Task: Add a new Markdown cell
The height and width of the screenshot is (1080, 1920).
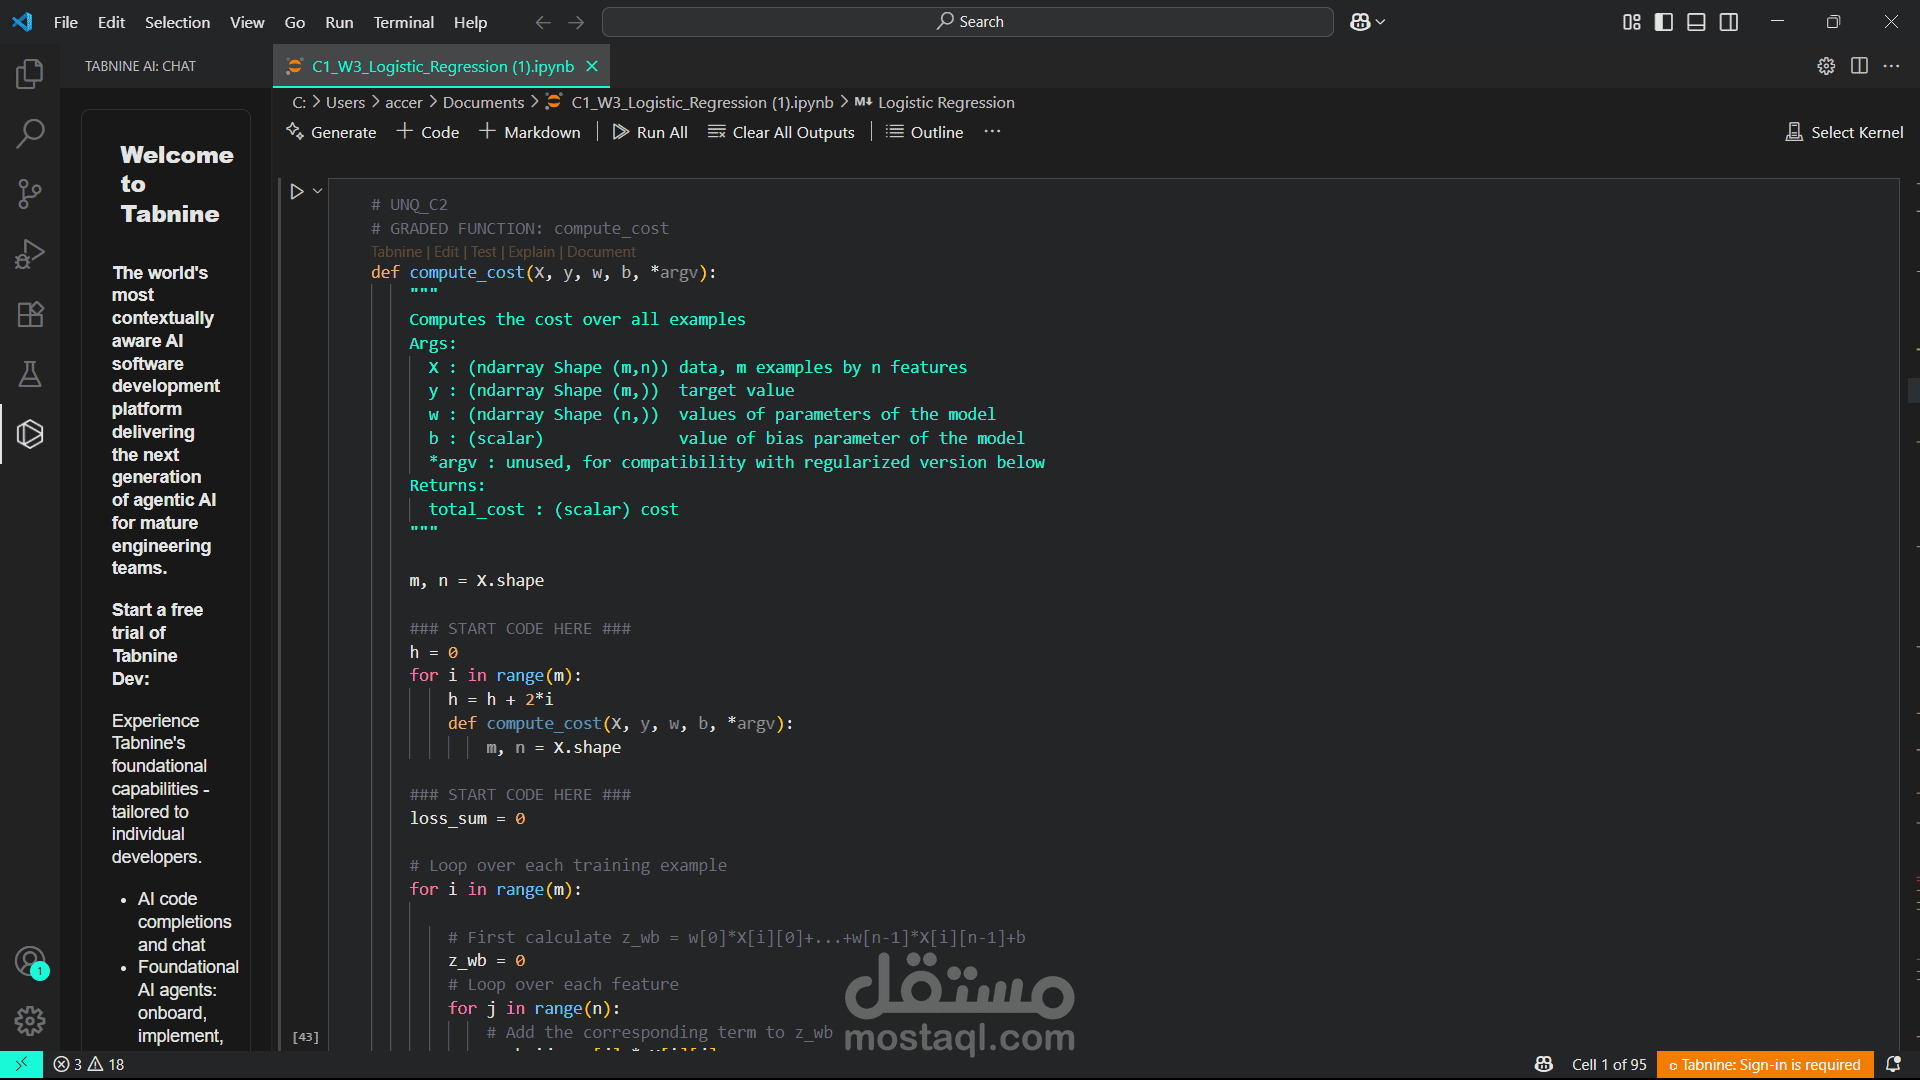Action: [x=530, y=132]
